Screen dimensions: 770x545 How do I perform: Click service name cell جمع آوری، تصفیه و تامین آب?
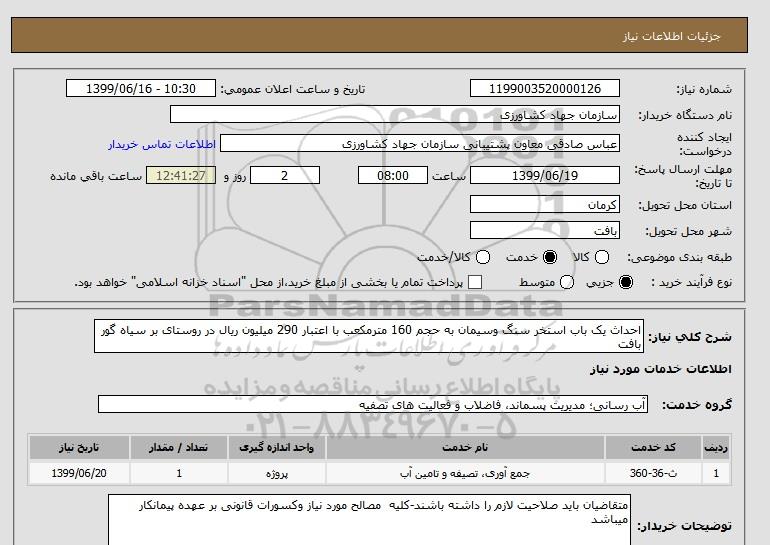[465, 473]
